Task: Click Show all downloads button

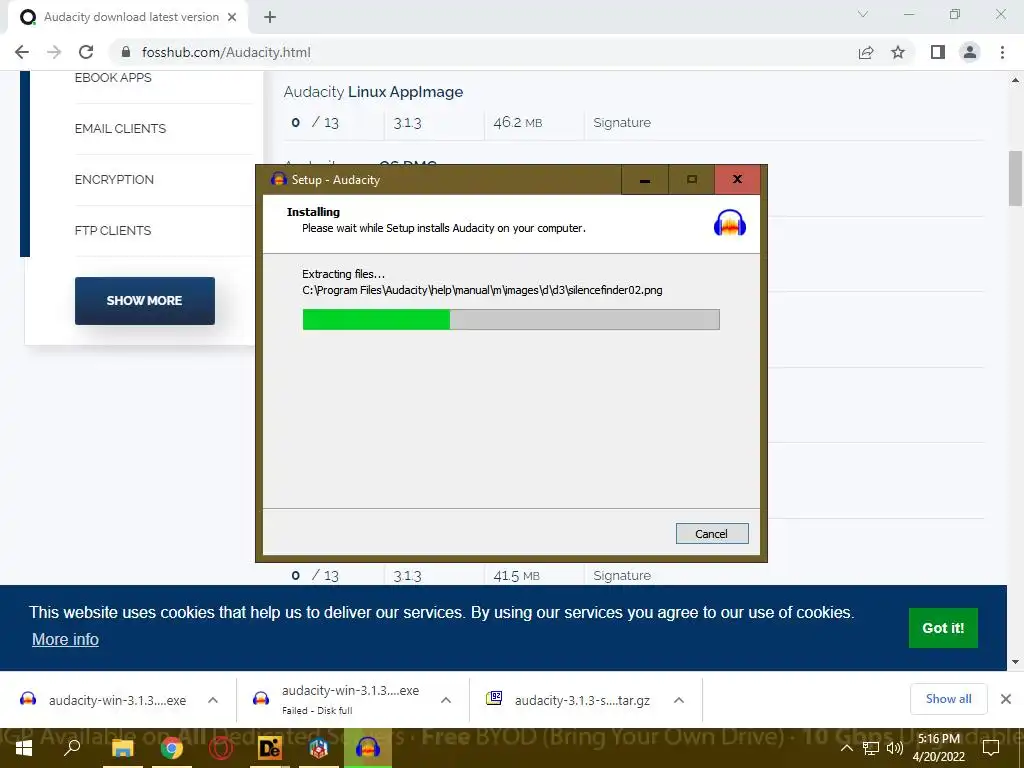Action: coord(948,699)
